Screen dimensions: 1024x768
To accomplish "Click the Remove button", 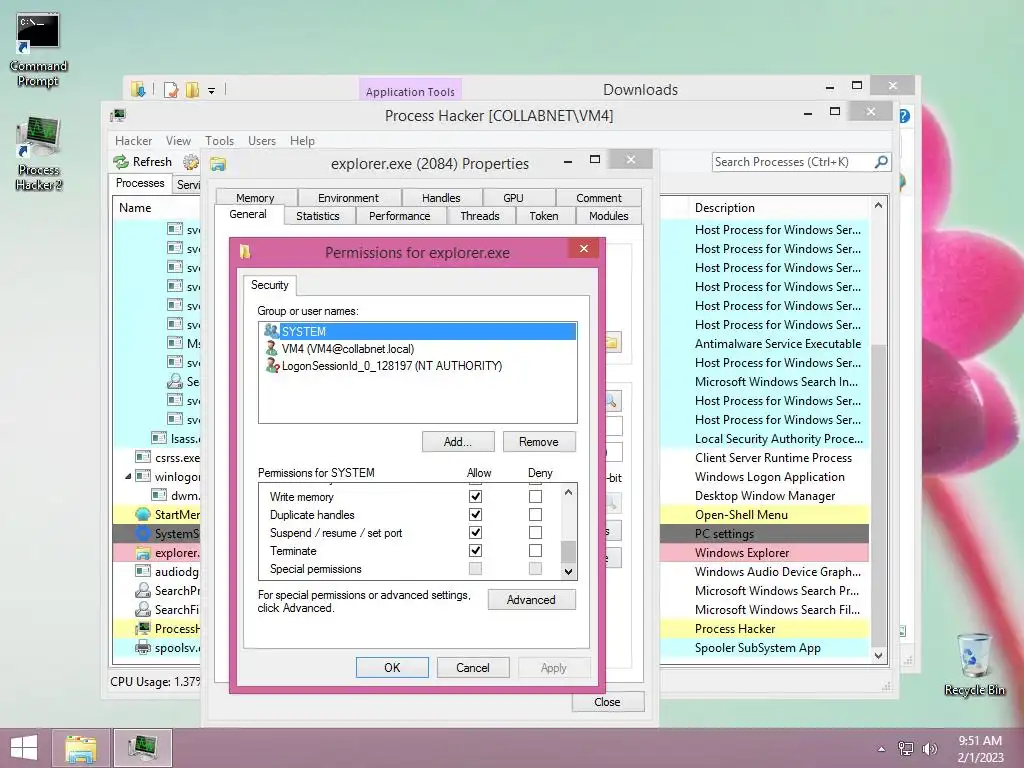I will [x=539, y=441].
